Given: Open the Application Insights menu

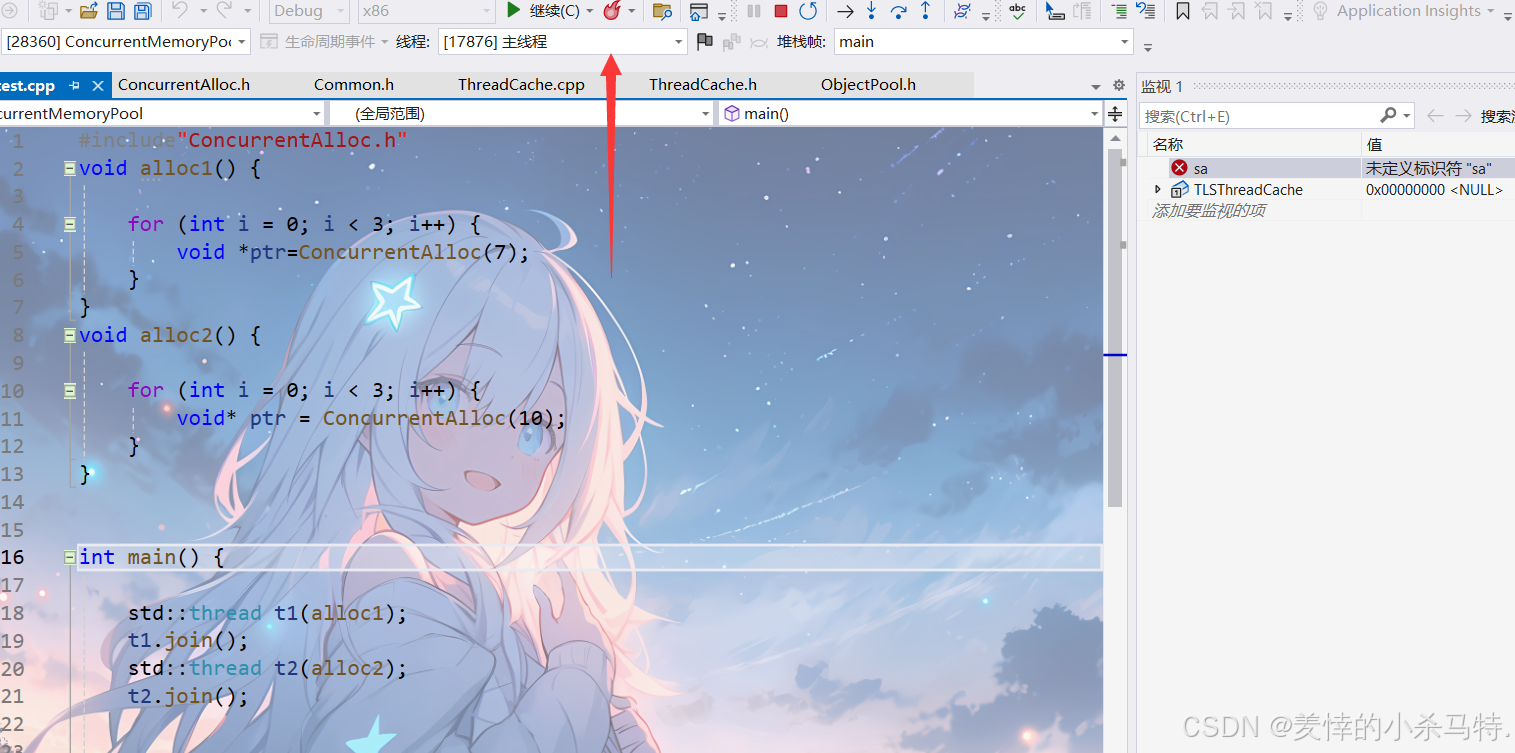Looking at the screenshot, I should (1408, 11).
